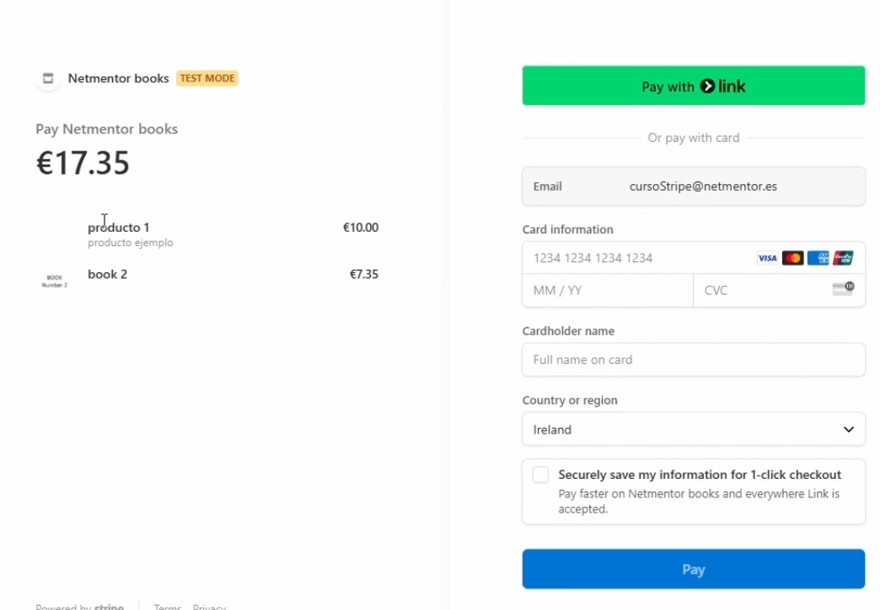Click the Link logo in green button

[x=723, y=86]
